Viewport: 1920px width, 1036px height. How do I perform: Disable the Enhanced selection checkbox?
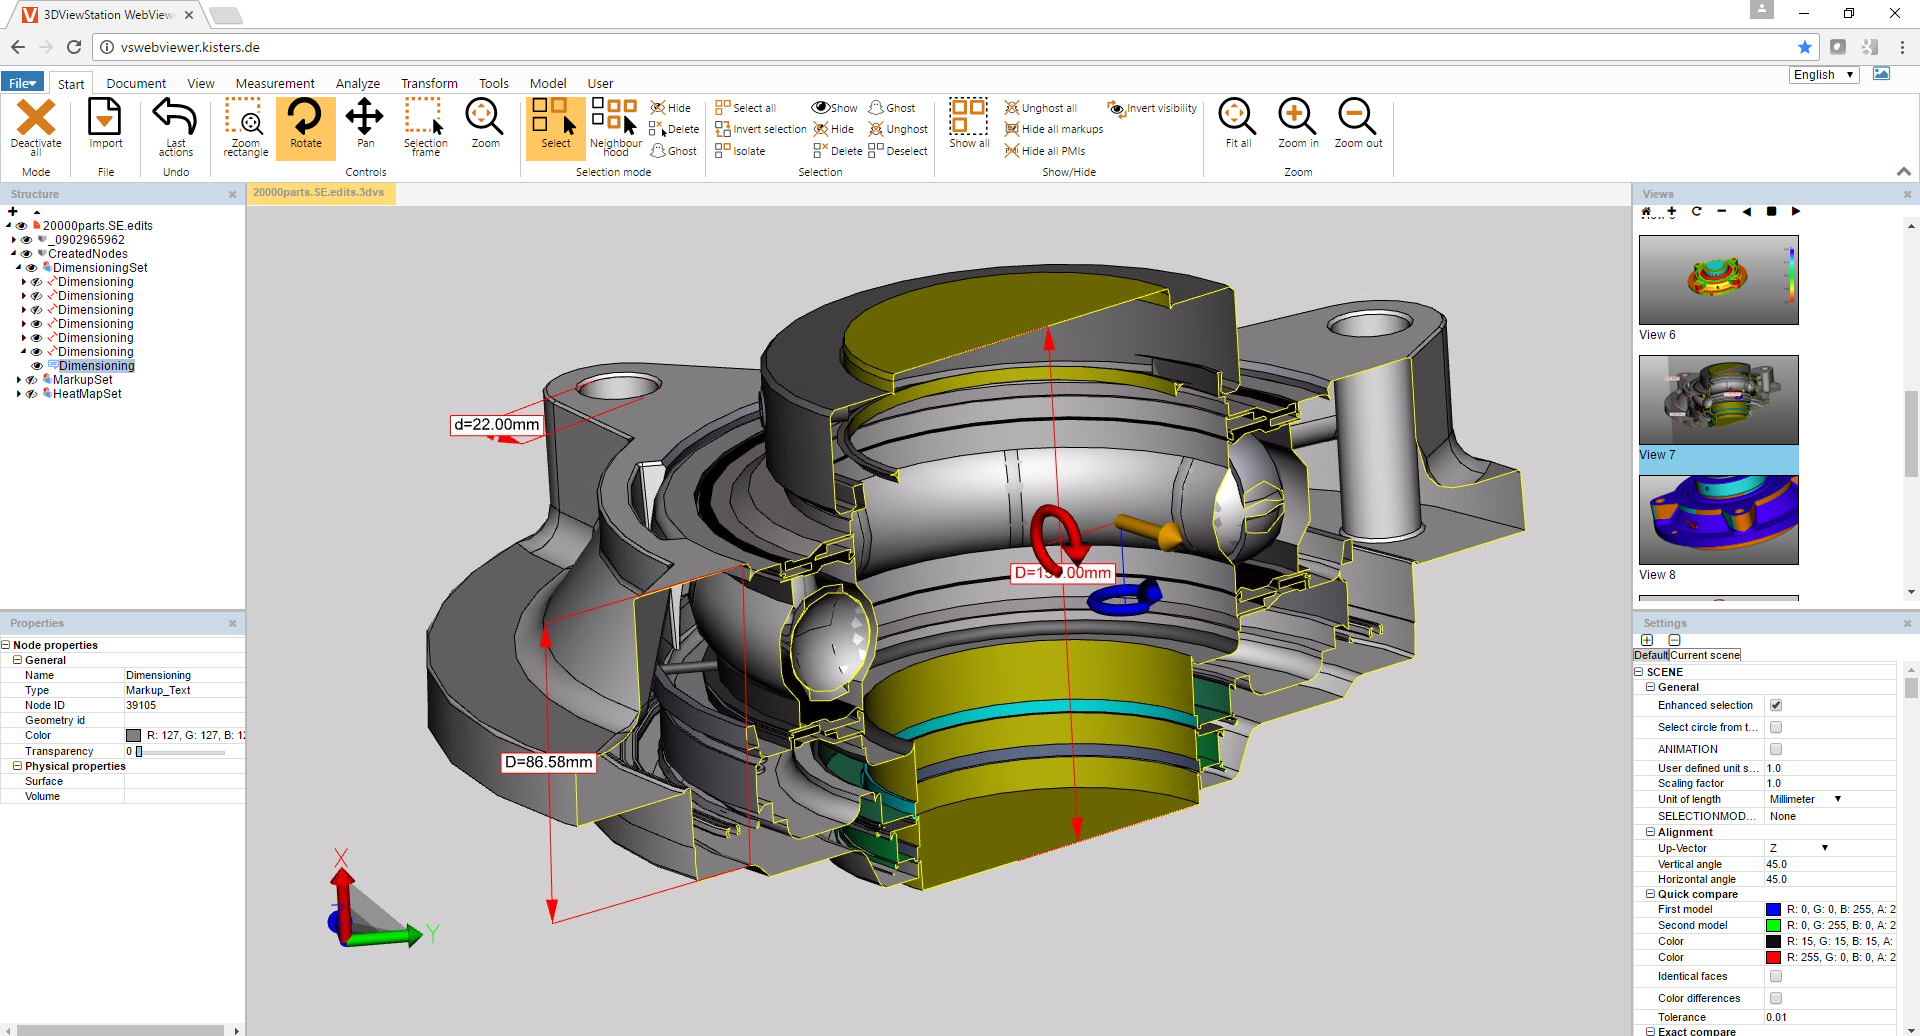tap(1776, 705)
